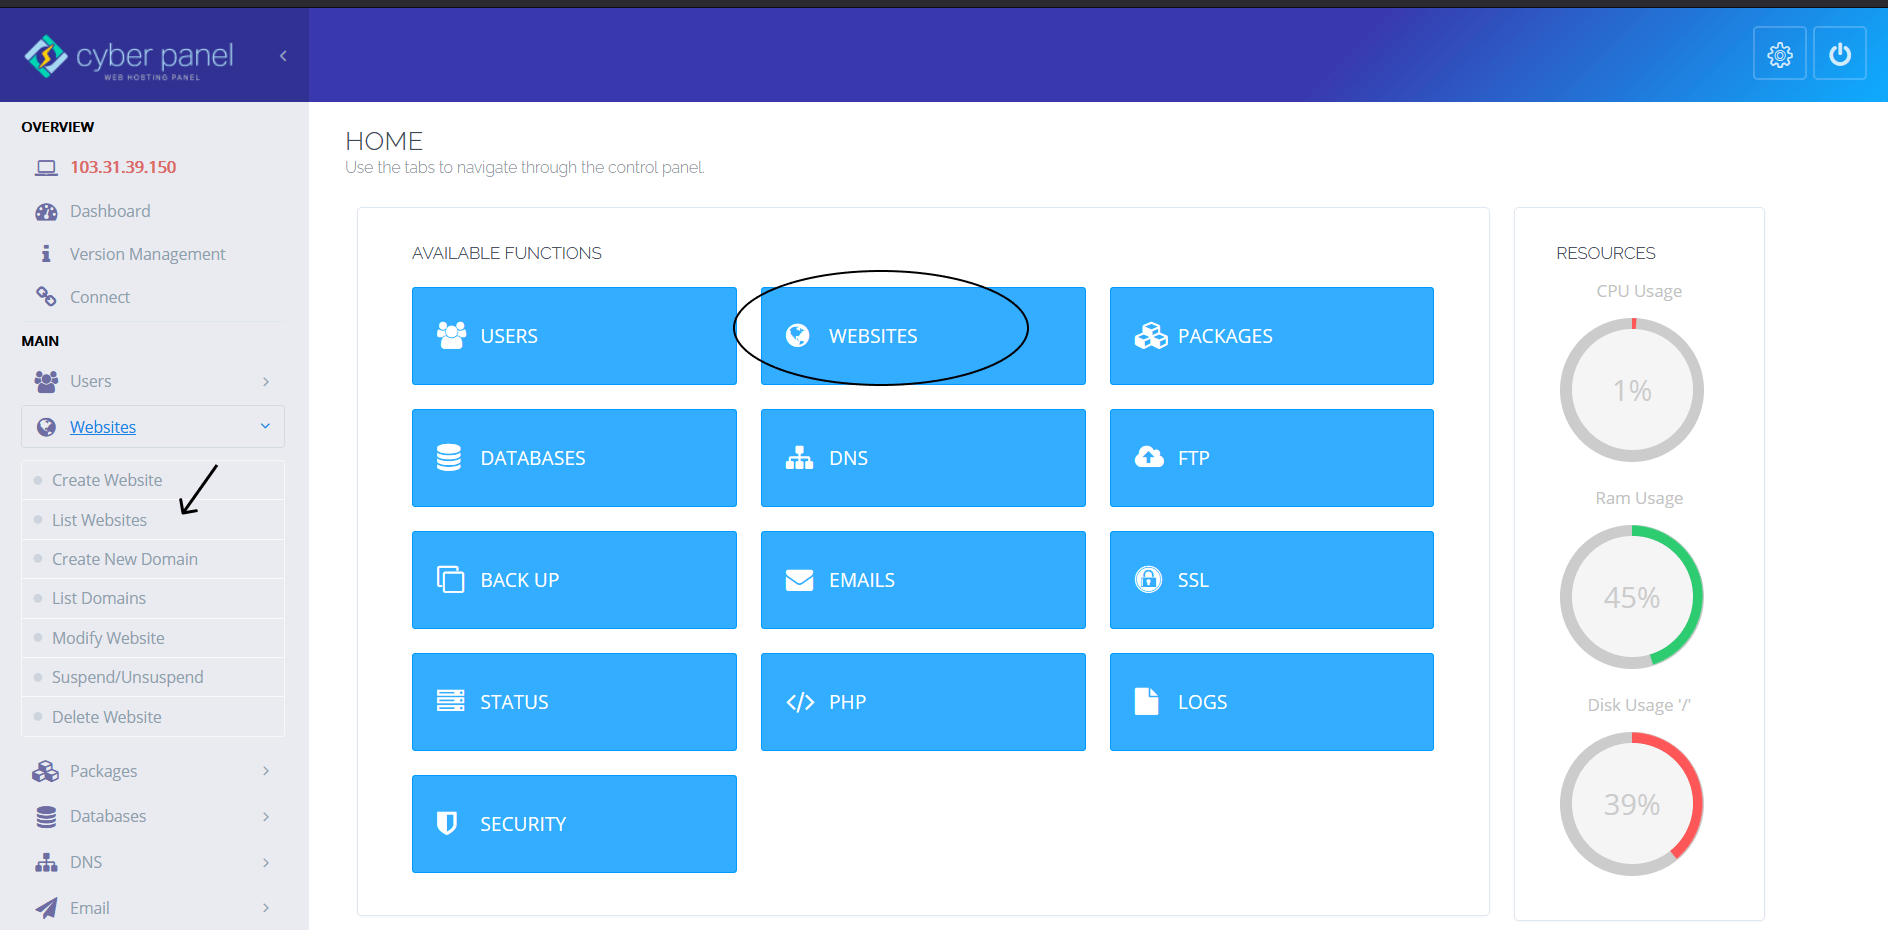Click the SECURITY shield icon
The width and height of the screenshot is (1888, 930).
(x=449, y=823)
